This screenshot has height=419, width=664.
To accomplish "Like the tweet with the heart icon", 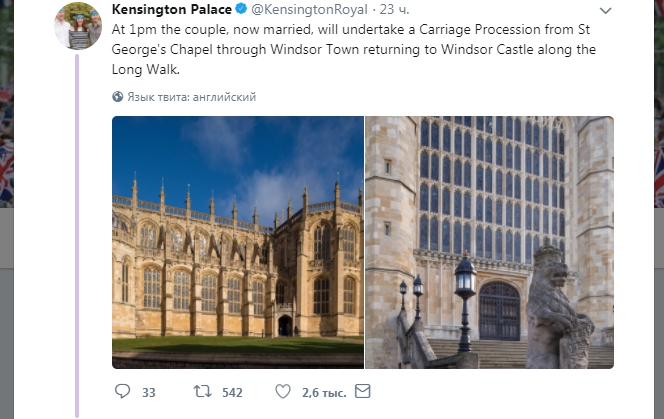I will tap(283, 391).
